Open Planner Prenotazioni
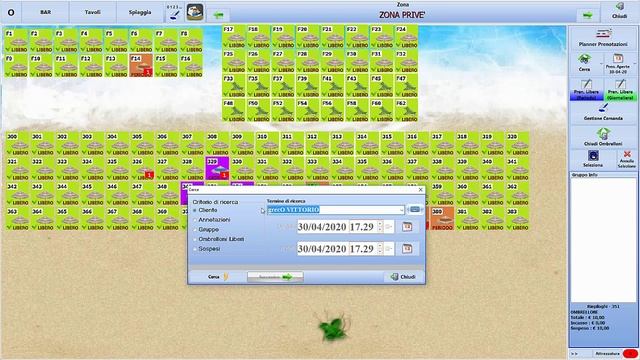The height and width of the screenshot is (360, 640). [x=603, y=38]
